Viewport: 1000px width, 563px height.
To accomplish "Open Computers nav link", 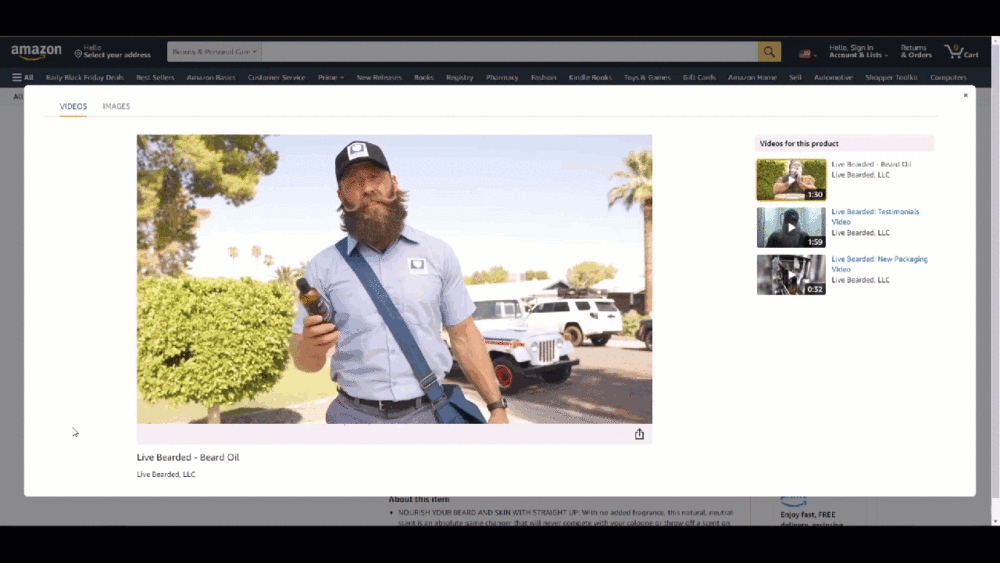I will (948, 77).
